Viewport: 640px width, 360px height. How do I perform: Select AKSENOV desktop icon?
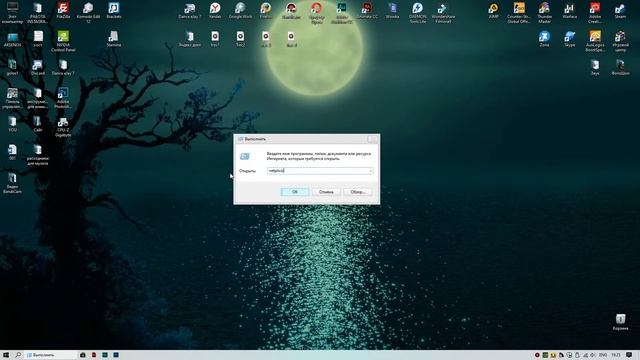pyautogui.click(x=12, y=39)
